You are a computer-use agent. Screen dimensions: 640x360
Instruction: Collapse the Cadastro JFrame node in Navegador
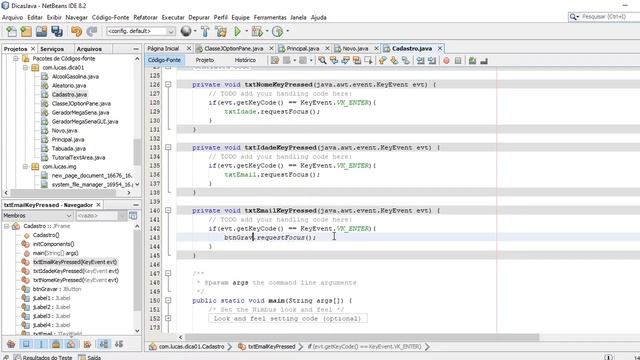[7, 226]
